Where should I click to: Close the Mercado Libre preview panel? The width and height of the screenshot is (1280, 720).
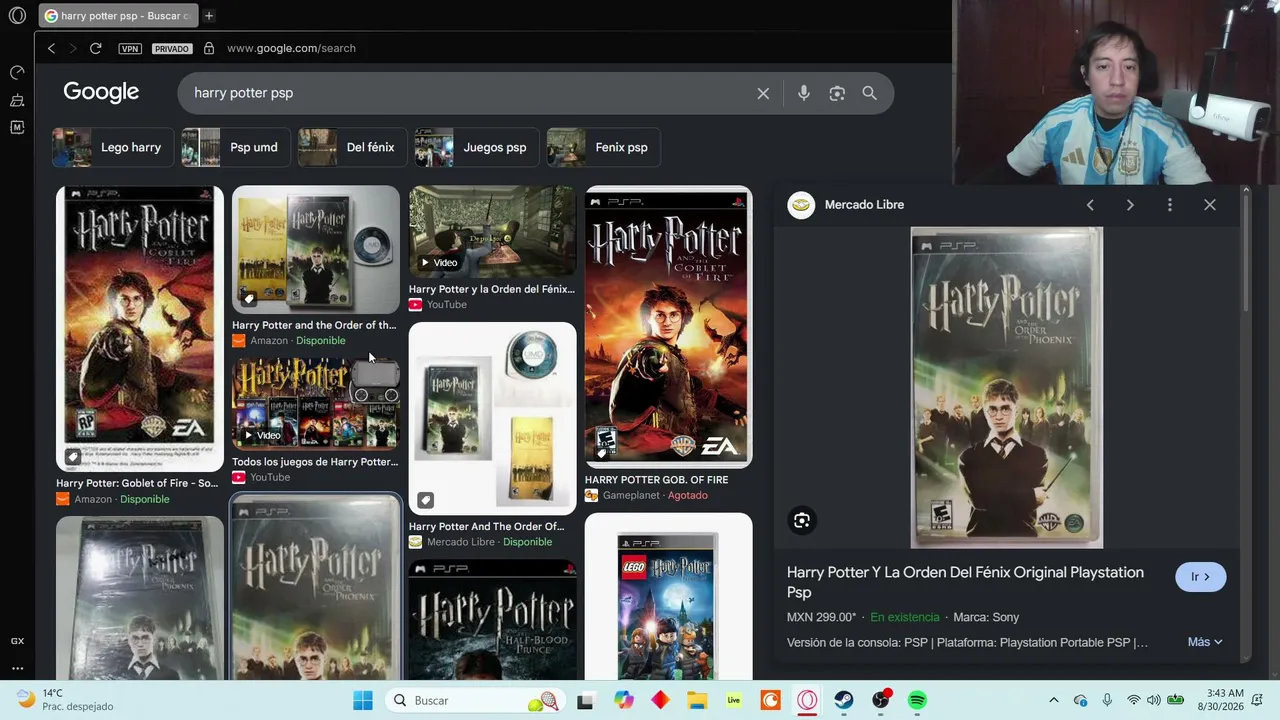(x=1210, y=205)
